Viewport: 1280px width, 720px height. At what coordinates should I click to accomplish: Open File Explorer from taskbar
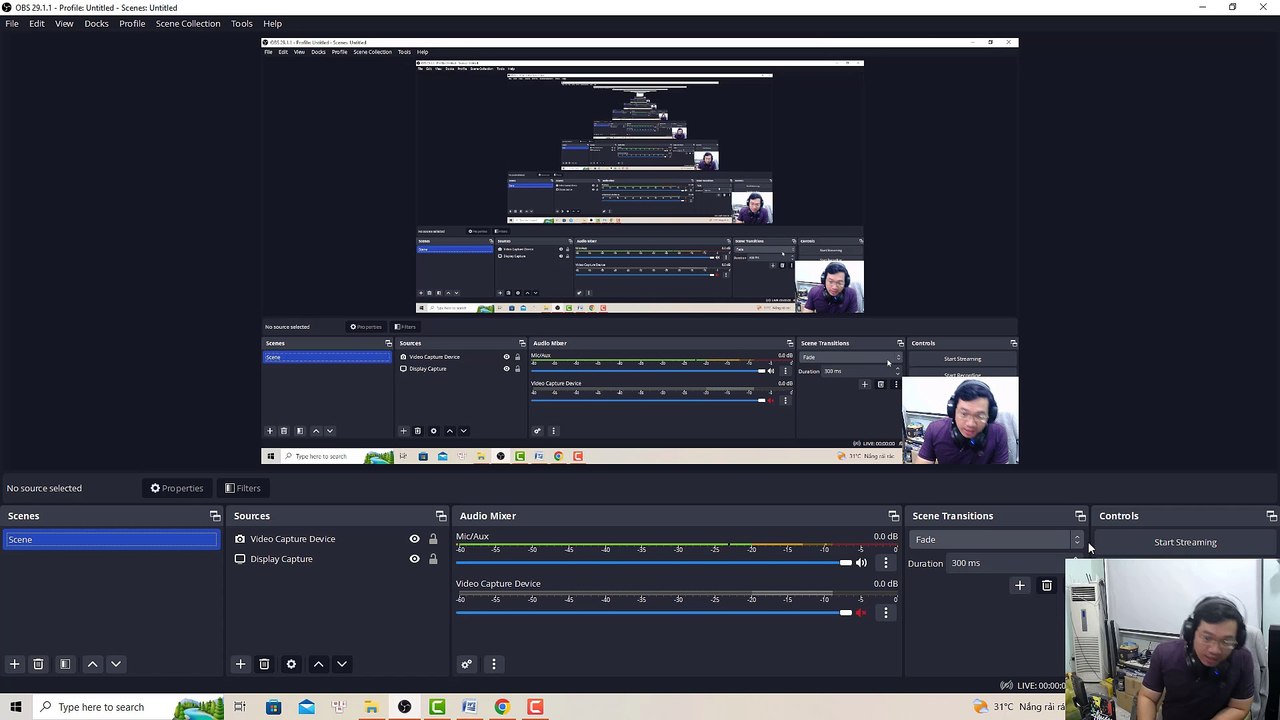tap(371, 707)
